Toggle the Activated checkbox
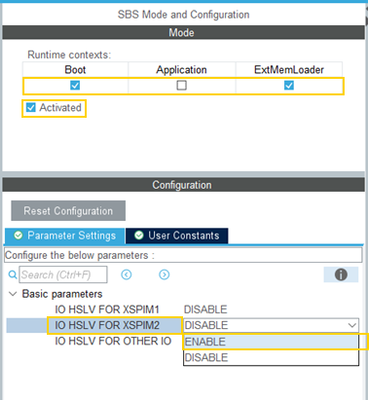 (x=31, y=107)
